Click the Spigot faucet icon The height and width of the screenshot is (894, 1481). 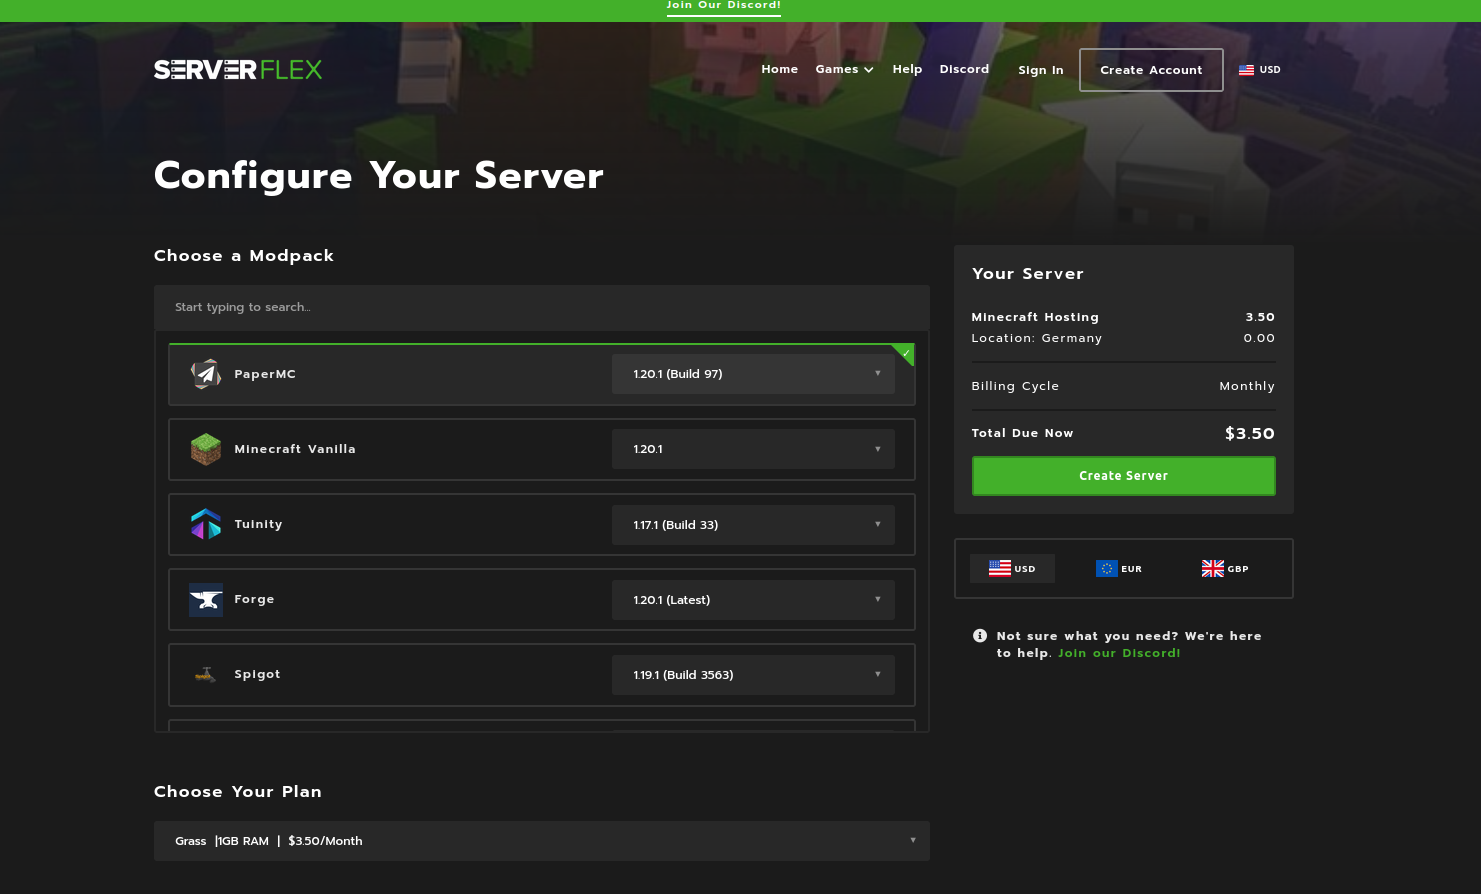click(206, 675)
